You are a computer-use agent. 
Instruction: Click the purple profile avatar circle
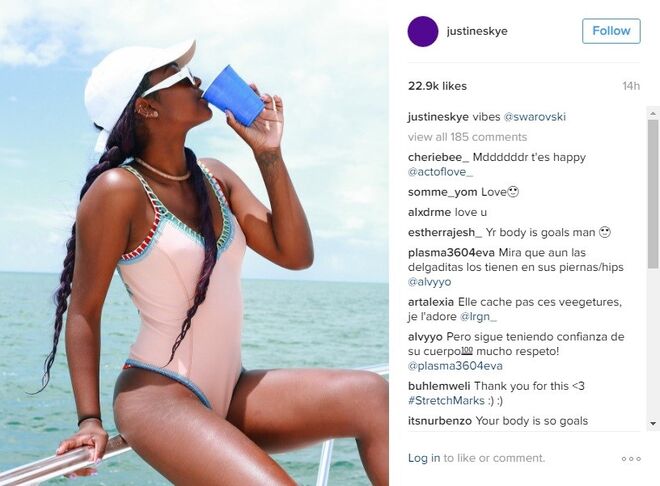(x=423, y=32)
